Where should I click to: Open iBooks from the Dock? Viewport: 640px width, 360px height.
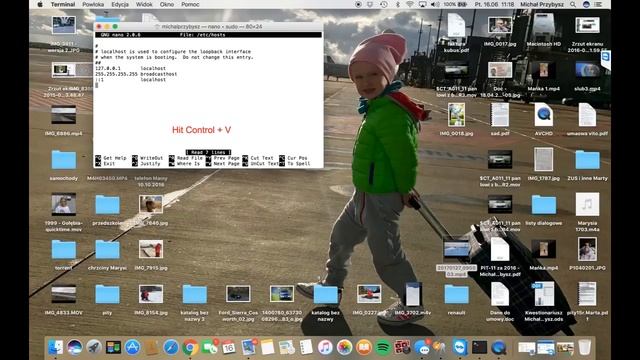(363, 347)
